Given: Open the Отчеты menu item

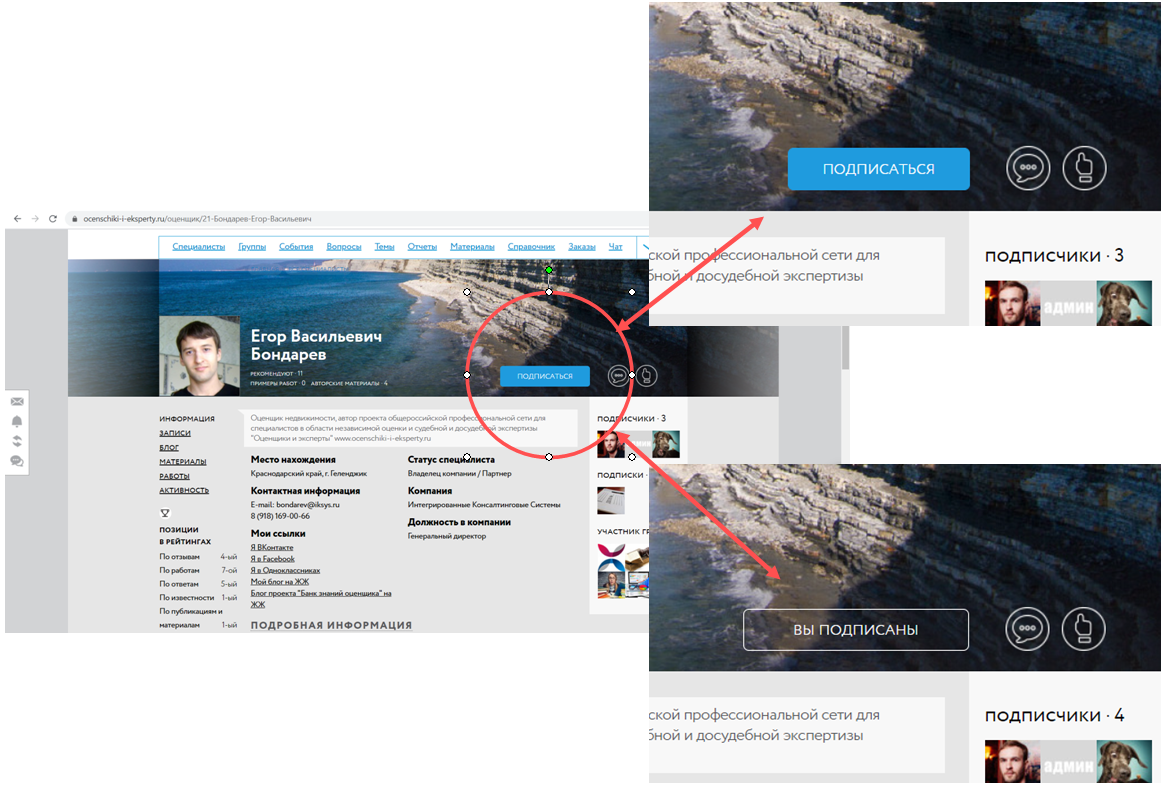Looking at the screenshot, I should click(x=422, y=246).
